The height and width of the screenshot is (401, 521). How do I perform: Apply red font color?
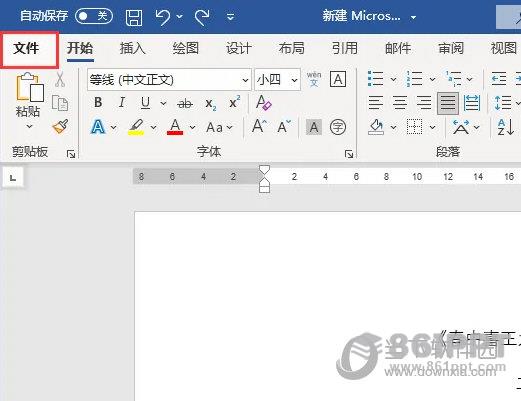click(x=175, y=127)
